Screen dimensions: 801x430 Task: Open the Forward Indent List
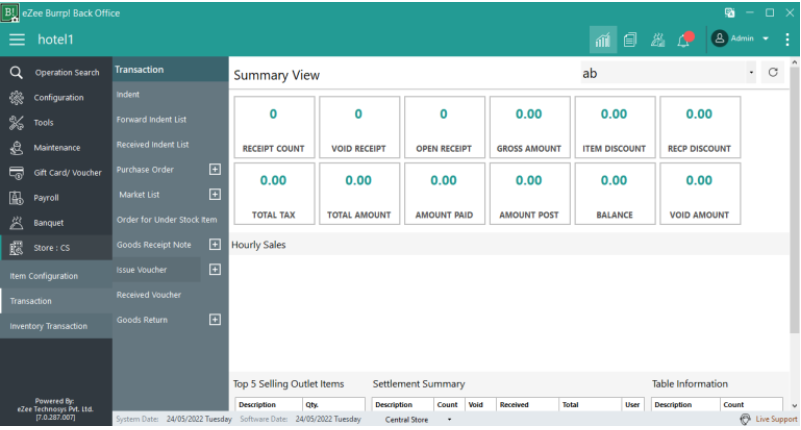152,119
